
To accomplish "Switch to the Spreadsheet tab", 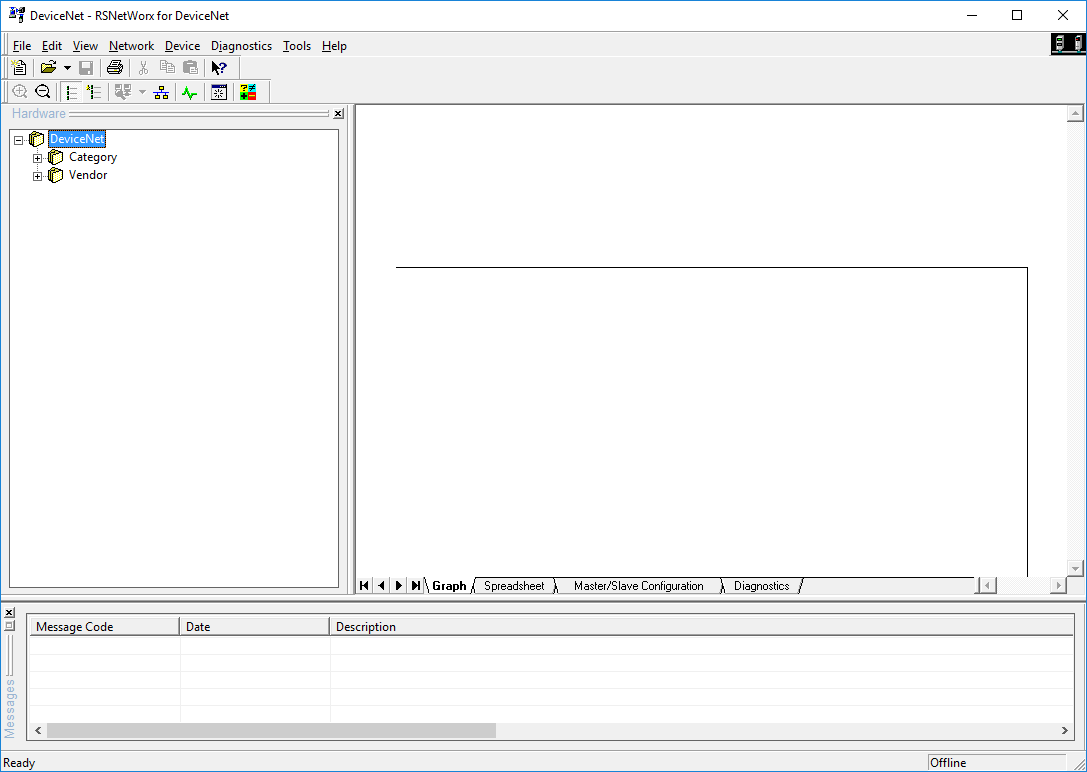I will [514, 586].
